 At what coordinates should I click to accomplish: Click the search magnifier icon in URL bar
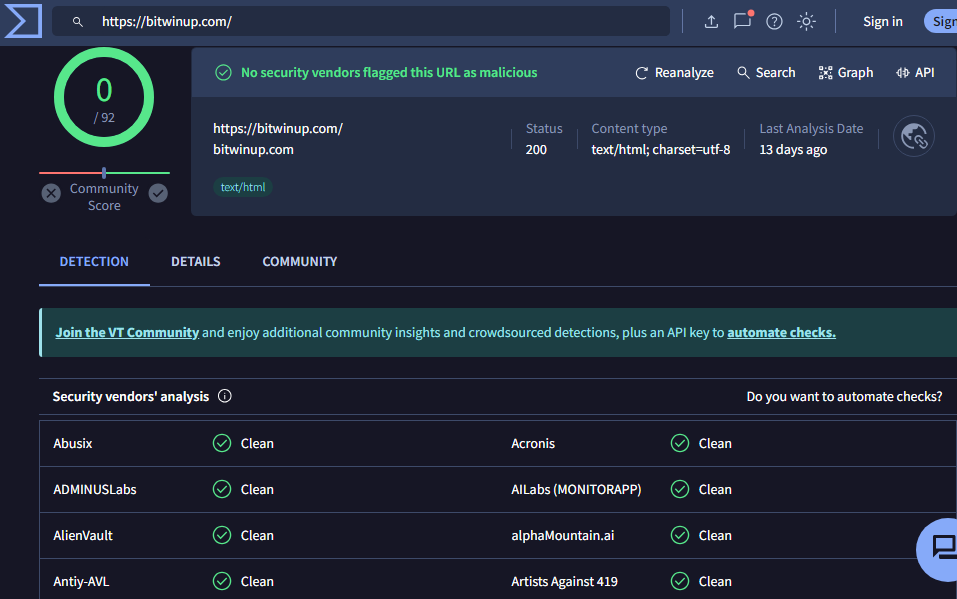[x=78, y=22]
